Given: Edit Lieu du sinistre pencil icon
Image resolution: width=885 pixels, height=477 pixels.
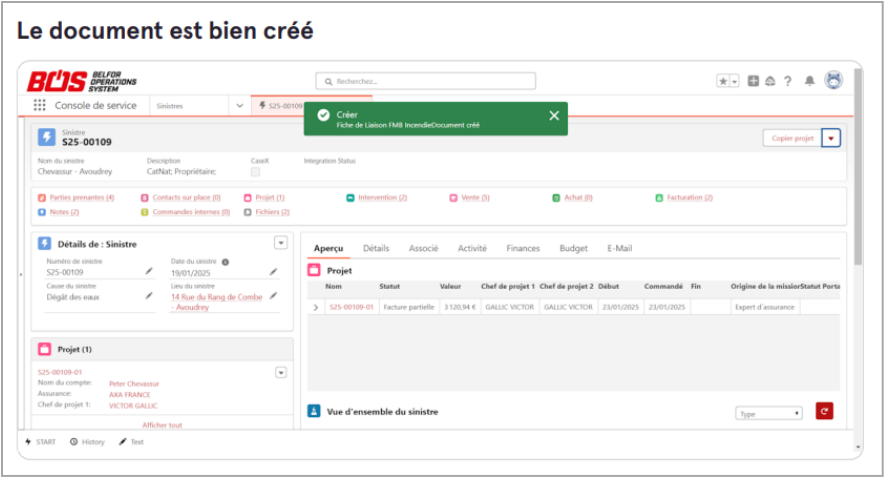Looking at the screenshot, I should point(273,296).
